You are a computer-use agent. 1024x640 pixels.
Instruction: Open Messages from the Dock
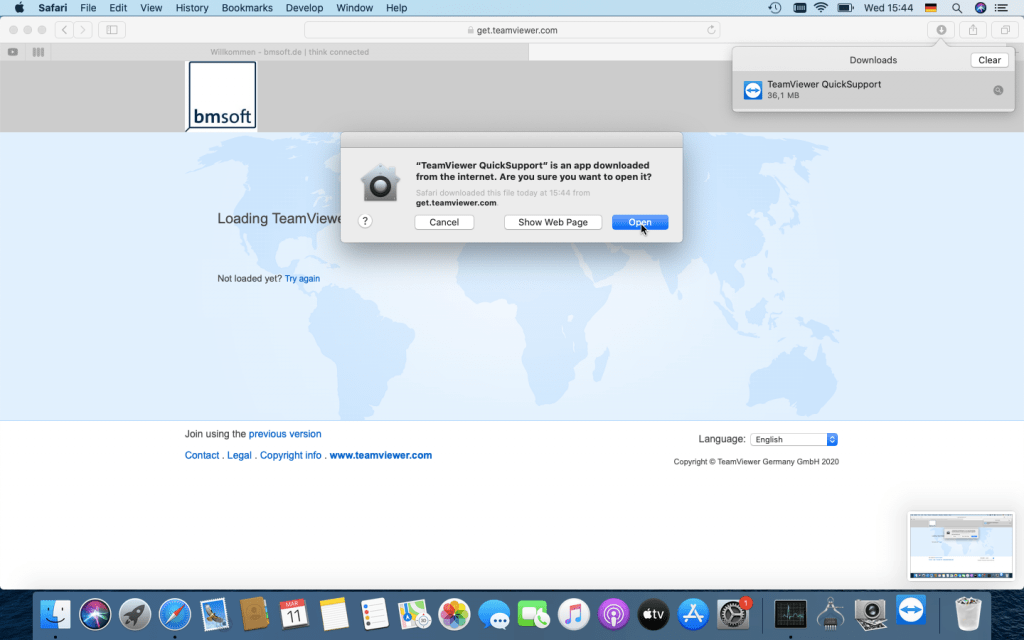494,615
